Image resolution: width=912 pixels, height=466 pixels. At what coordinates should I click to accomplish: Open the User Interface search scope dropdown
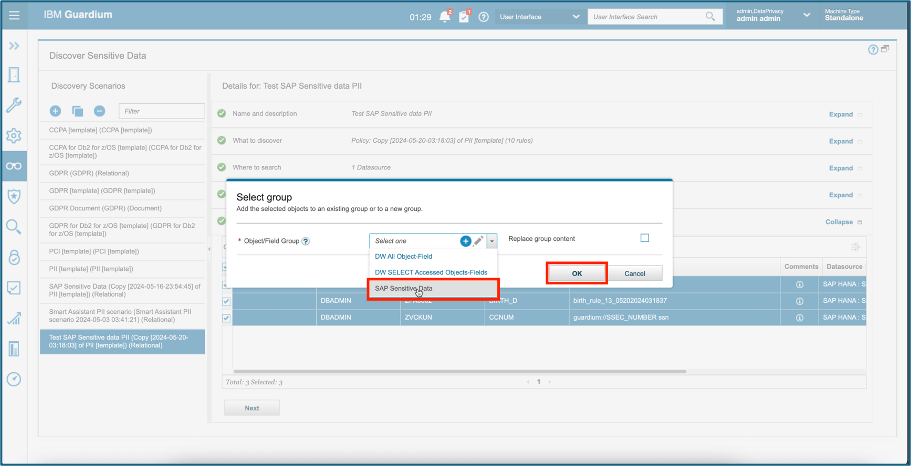[x=540, y=16]
